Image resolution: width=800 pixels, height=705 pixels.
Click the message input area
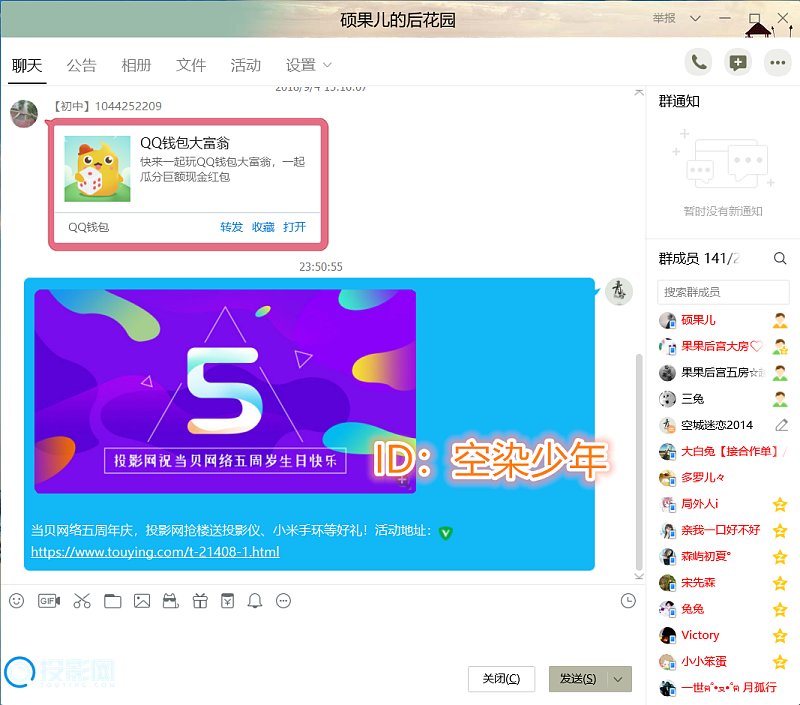click(x=321, y=638)
